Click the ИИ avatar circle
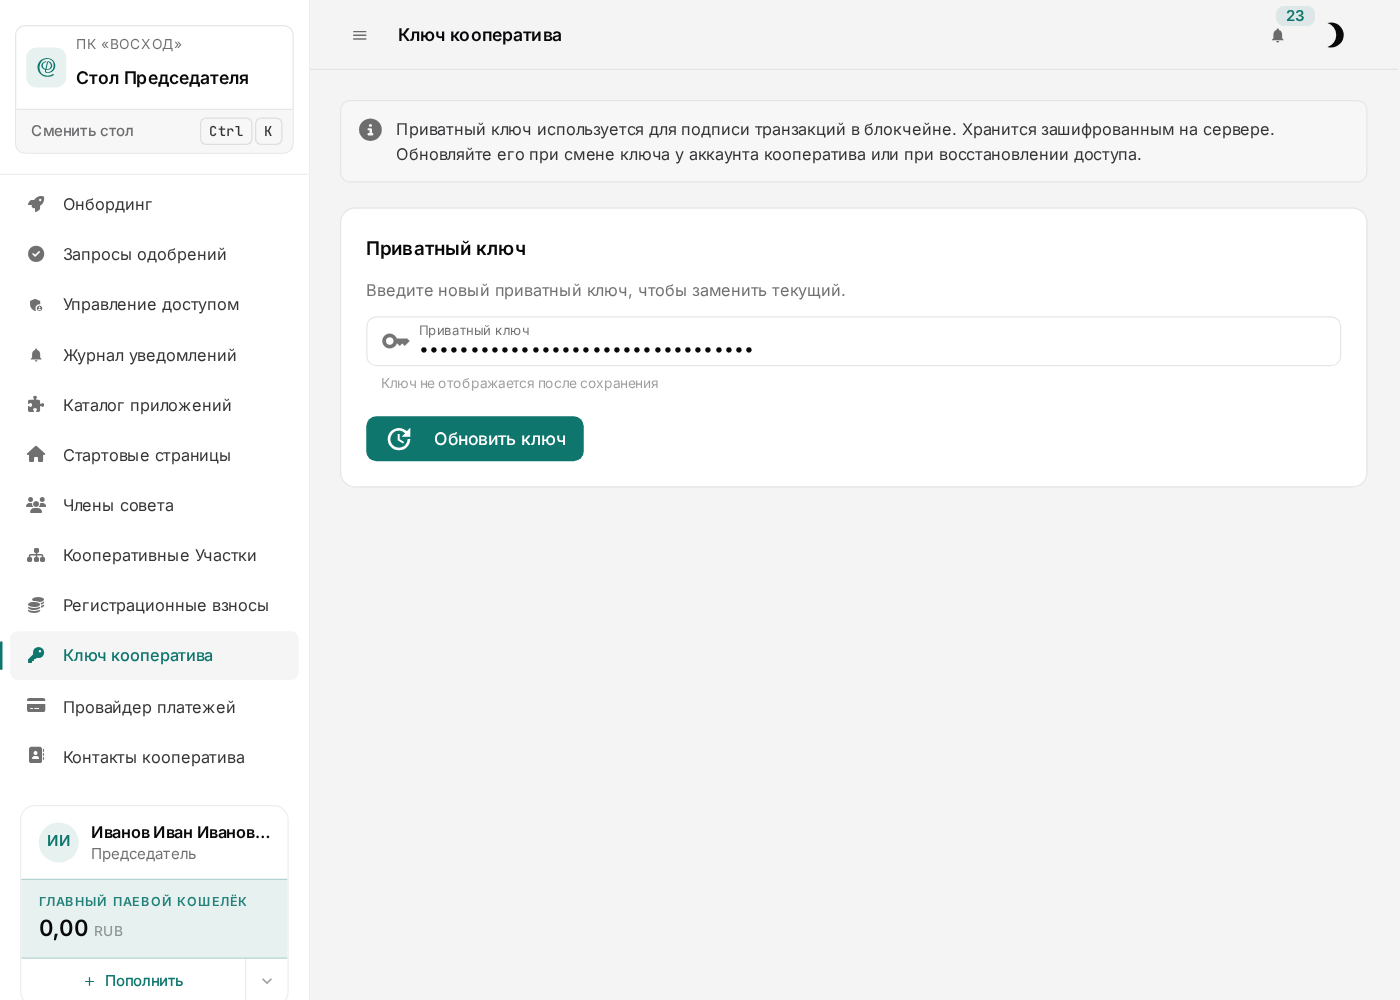This screenshot has width=1400, height=1000. 59,842
